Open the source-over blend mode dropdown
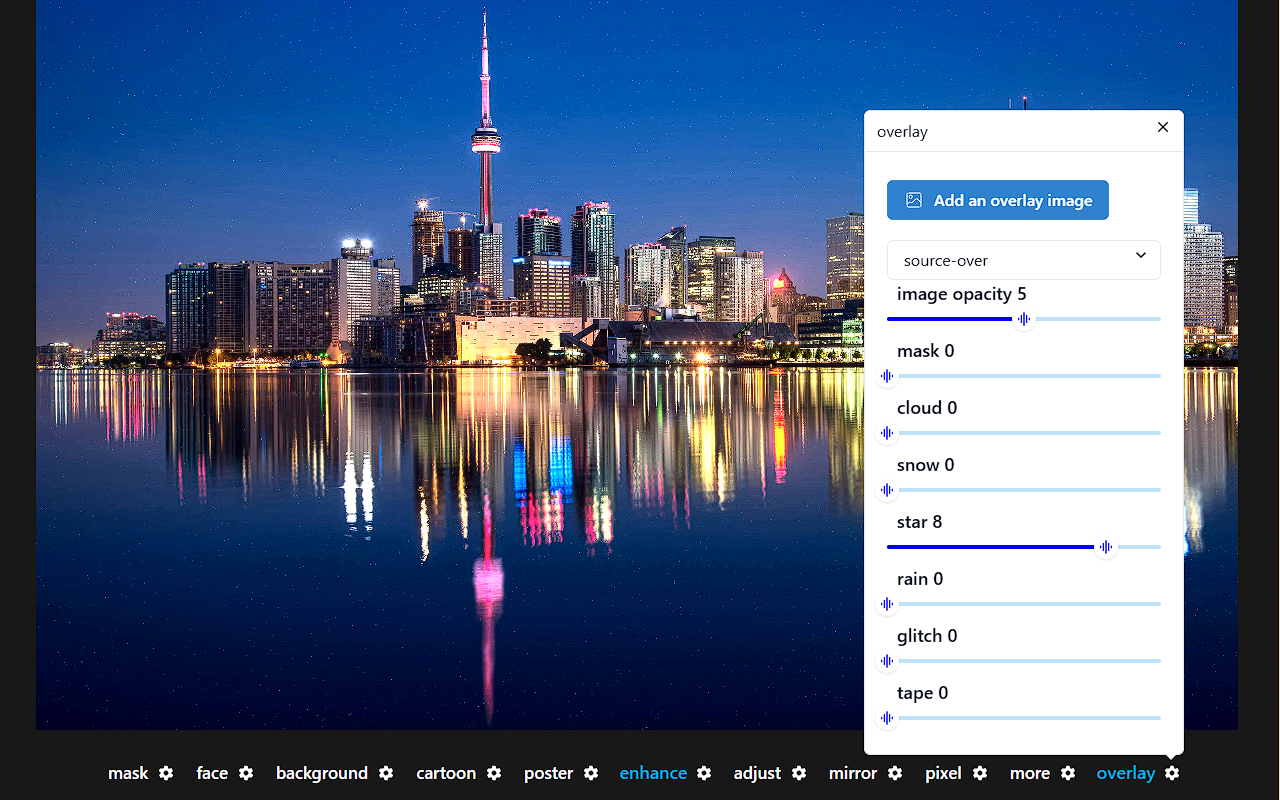This screenshot has height=800, width=1280. (x=1023, y=259)
